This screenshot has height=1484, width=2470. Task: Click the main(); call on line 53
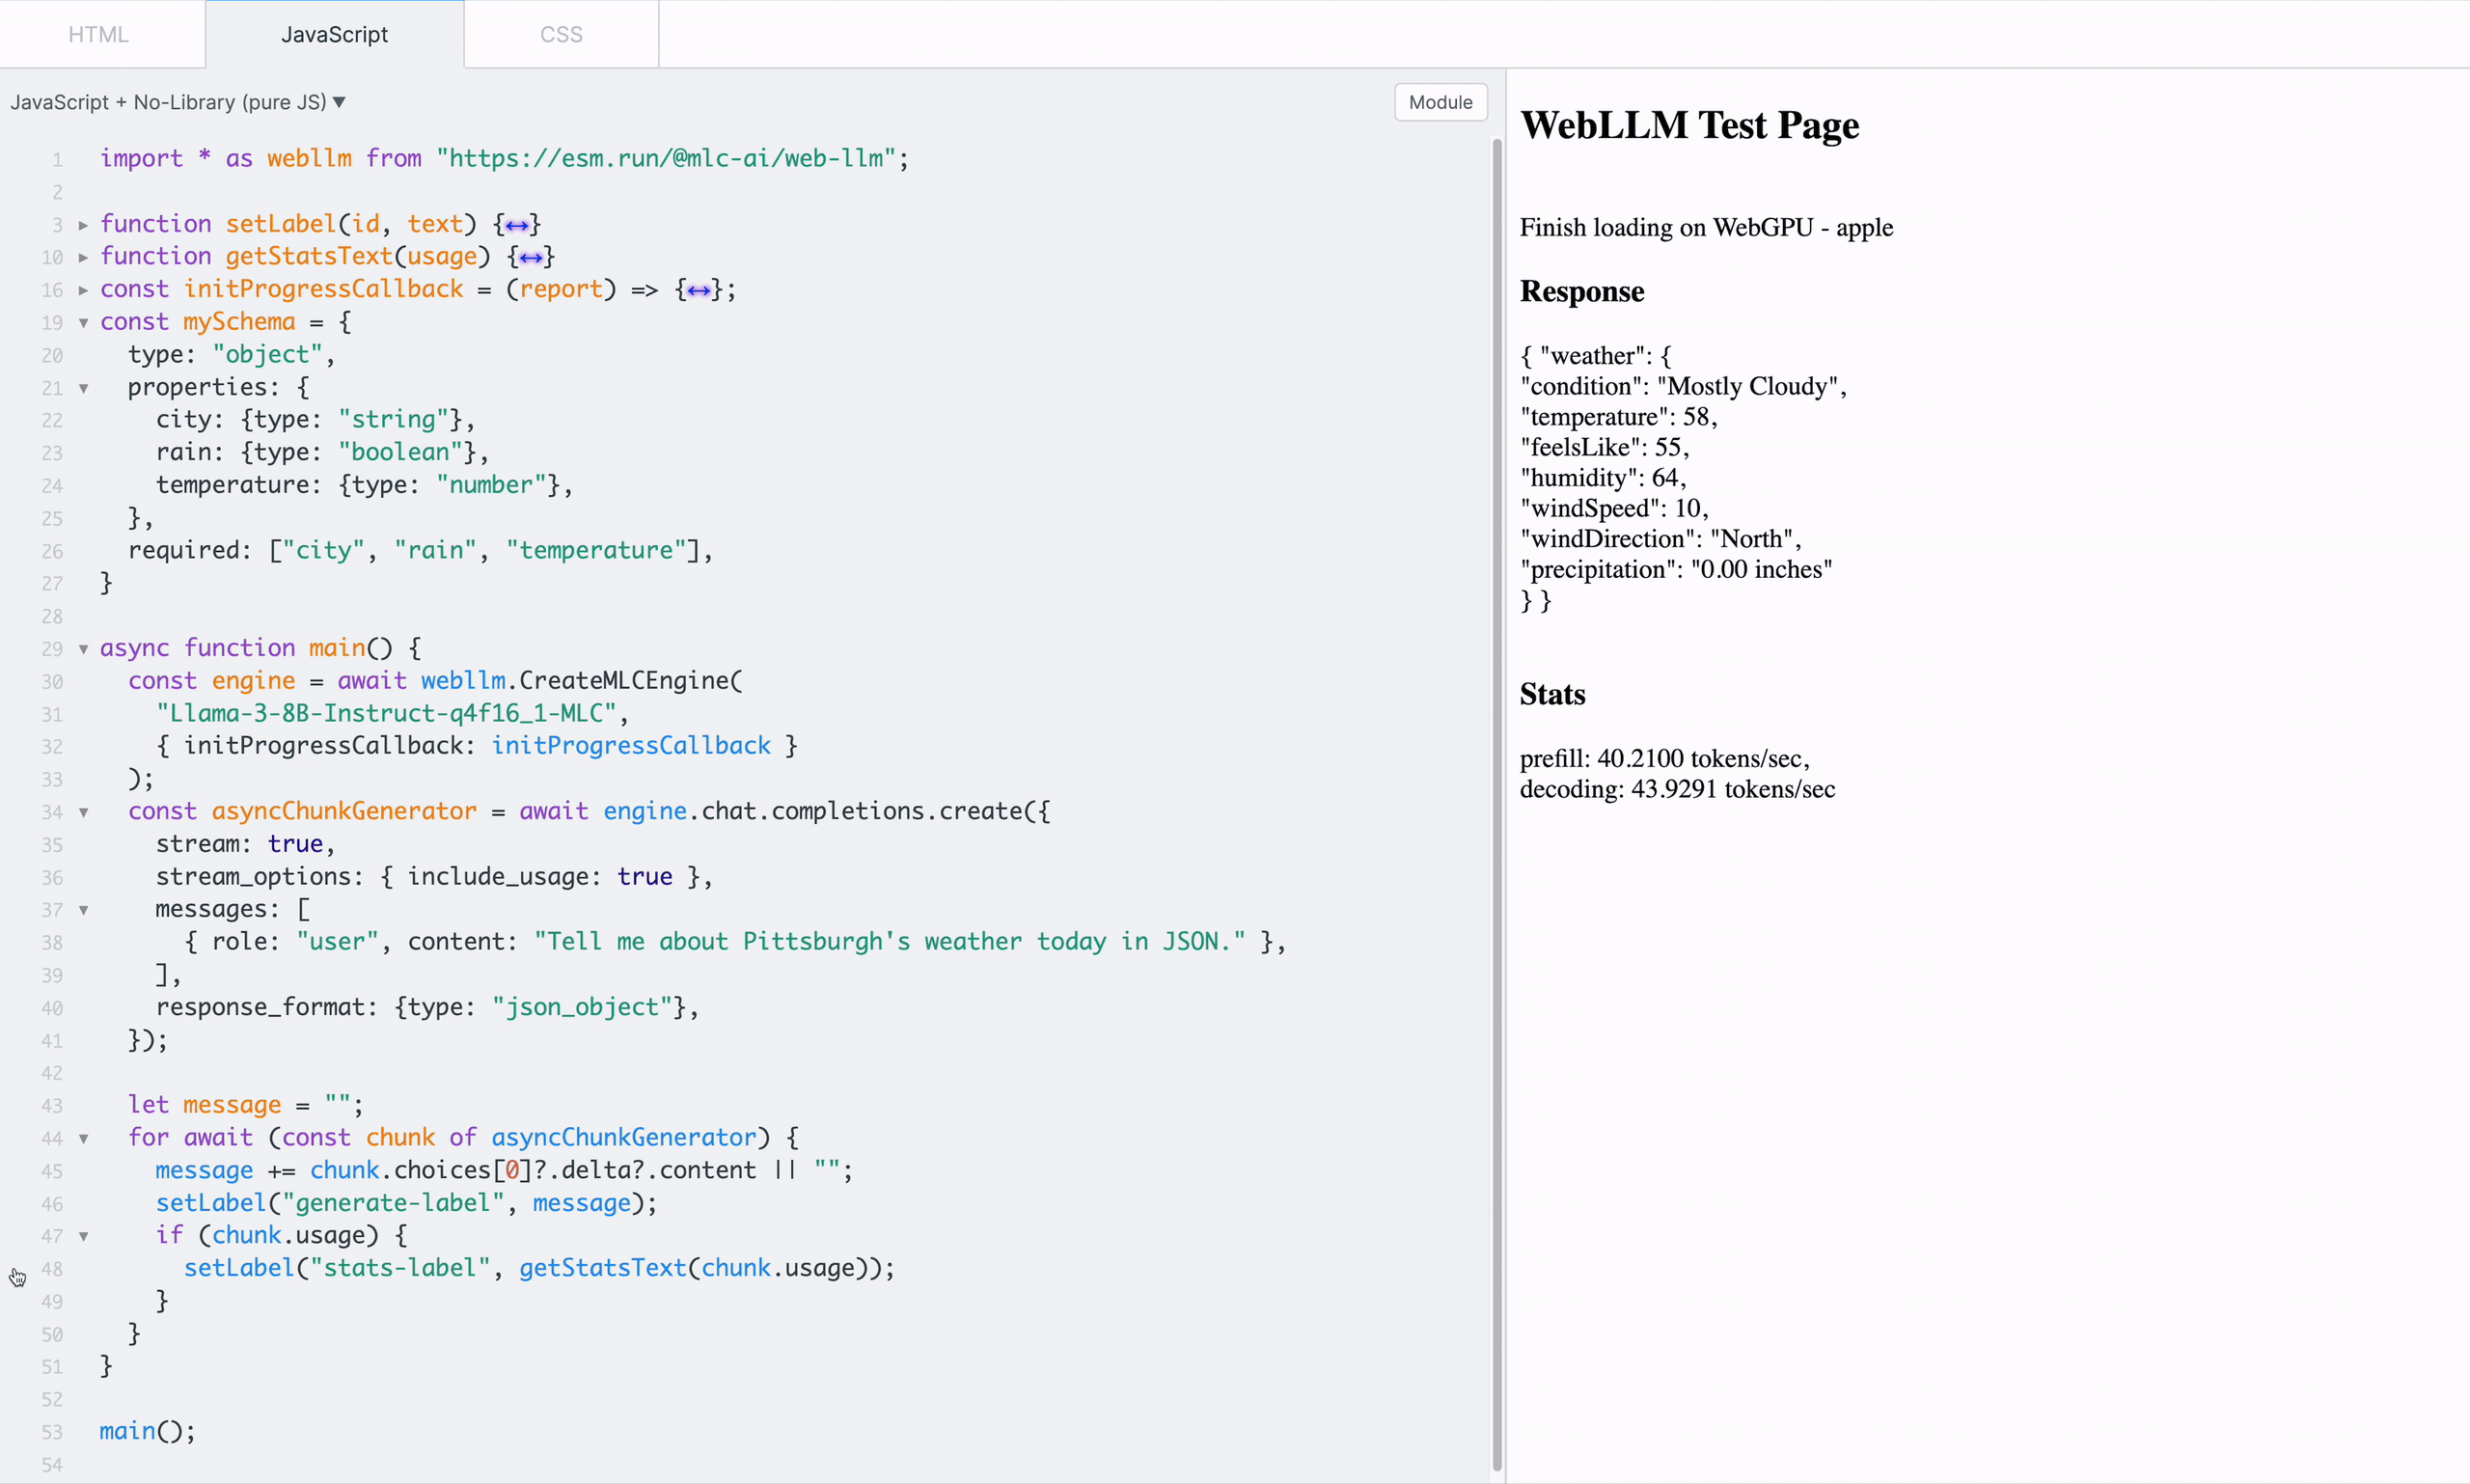coord(147,1431)
